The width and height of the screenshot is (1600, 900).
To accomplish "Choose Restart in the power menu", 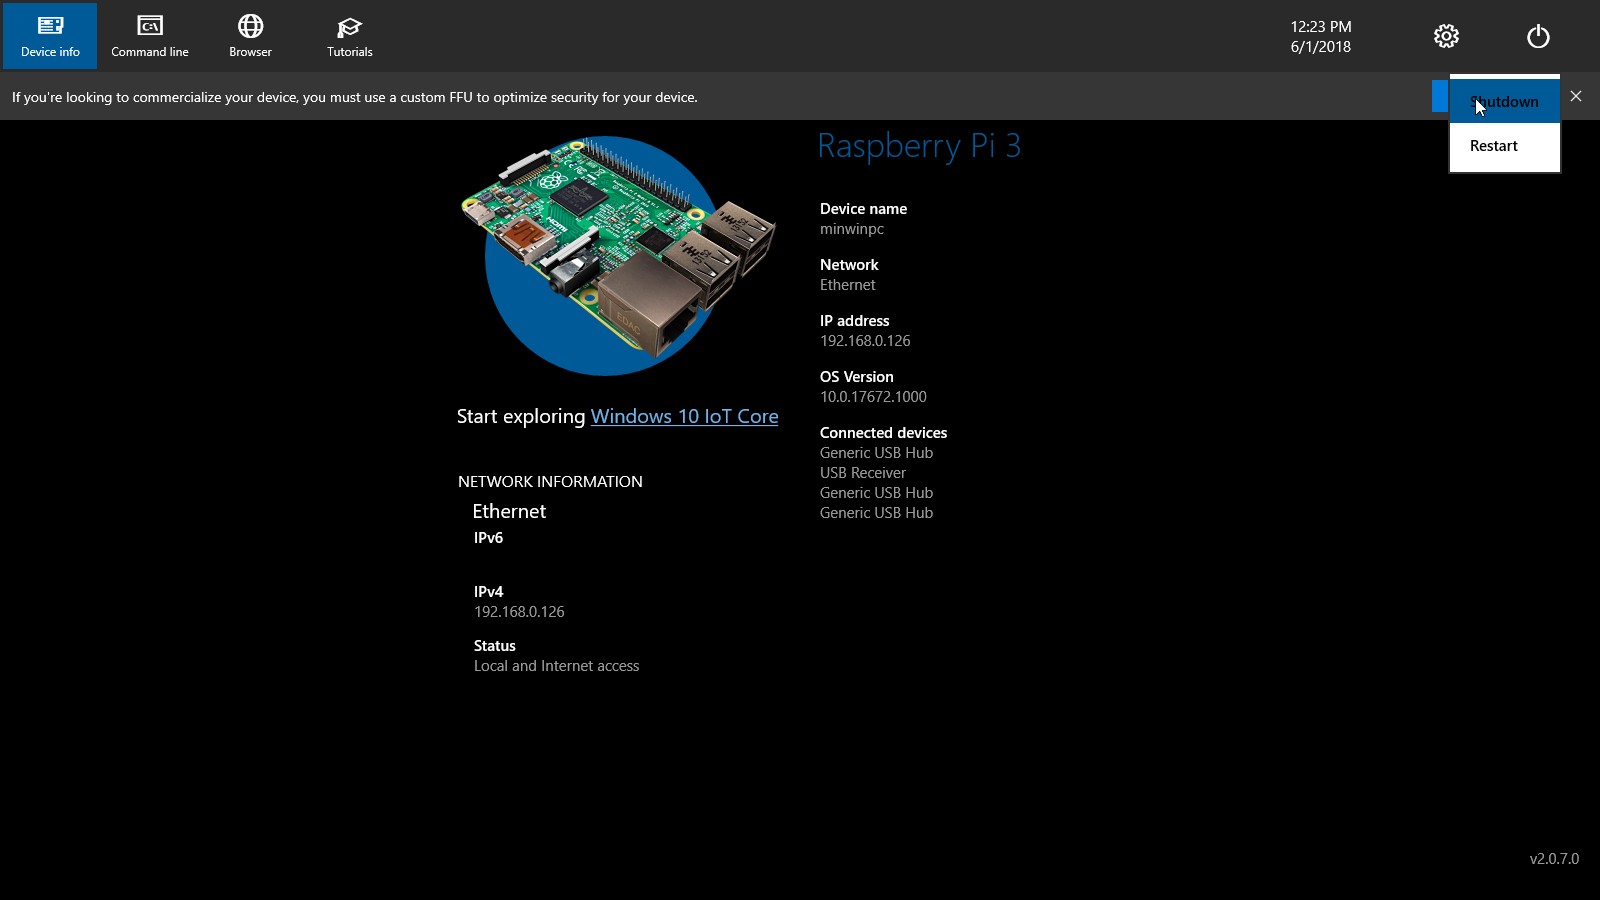I will point(1494,146).
